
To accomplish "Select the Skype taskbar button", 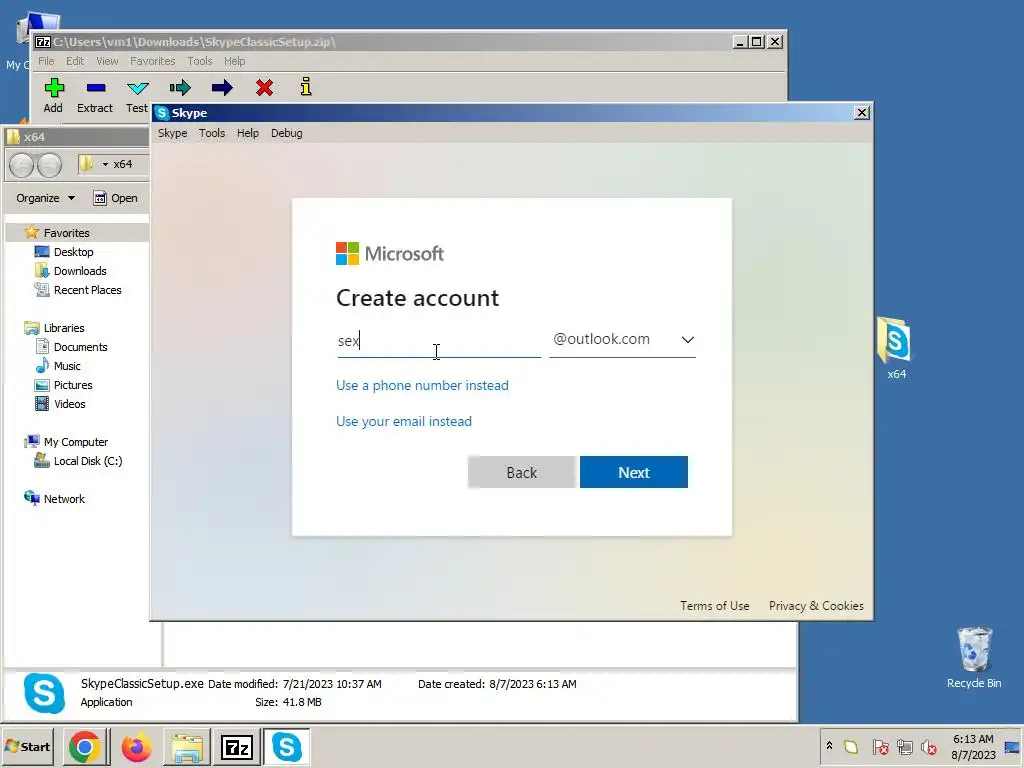I will (x=286, y=747).
